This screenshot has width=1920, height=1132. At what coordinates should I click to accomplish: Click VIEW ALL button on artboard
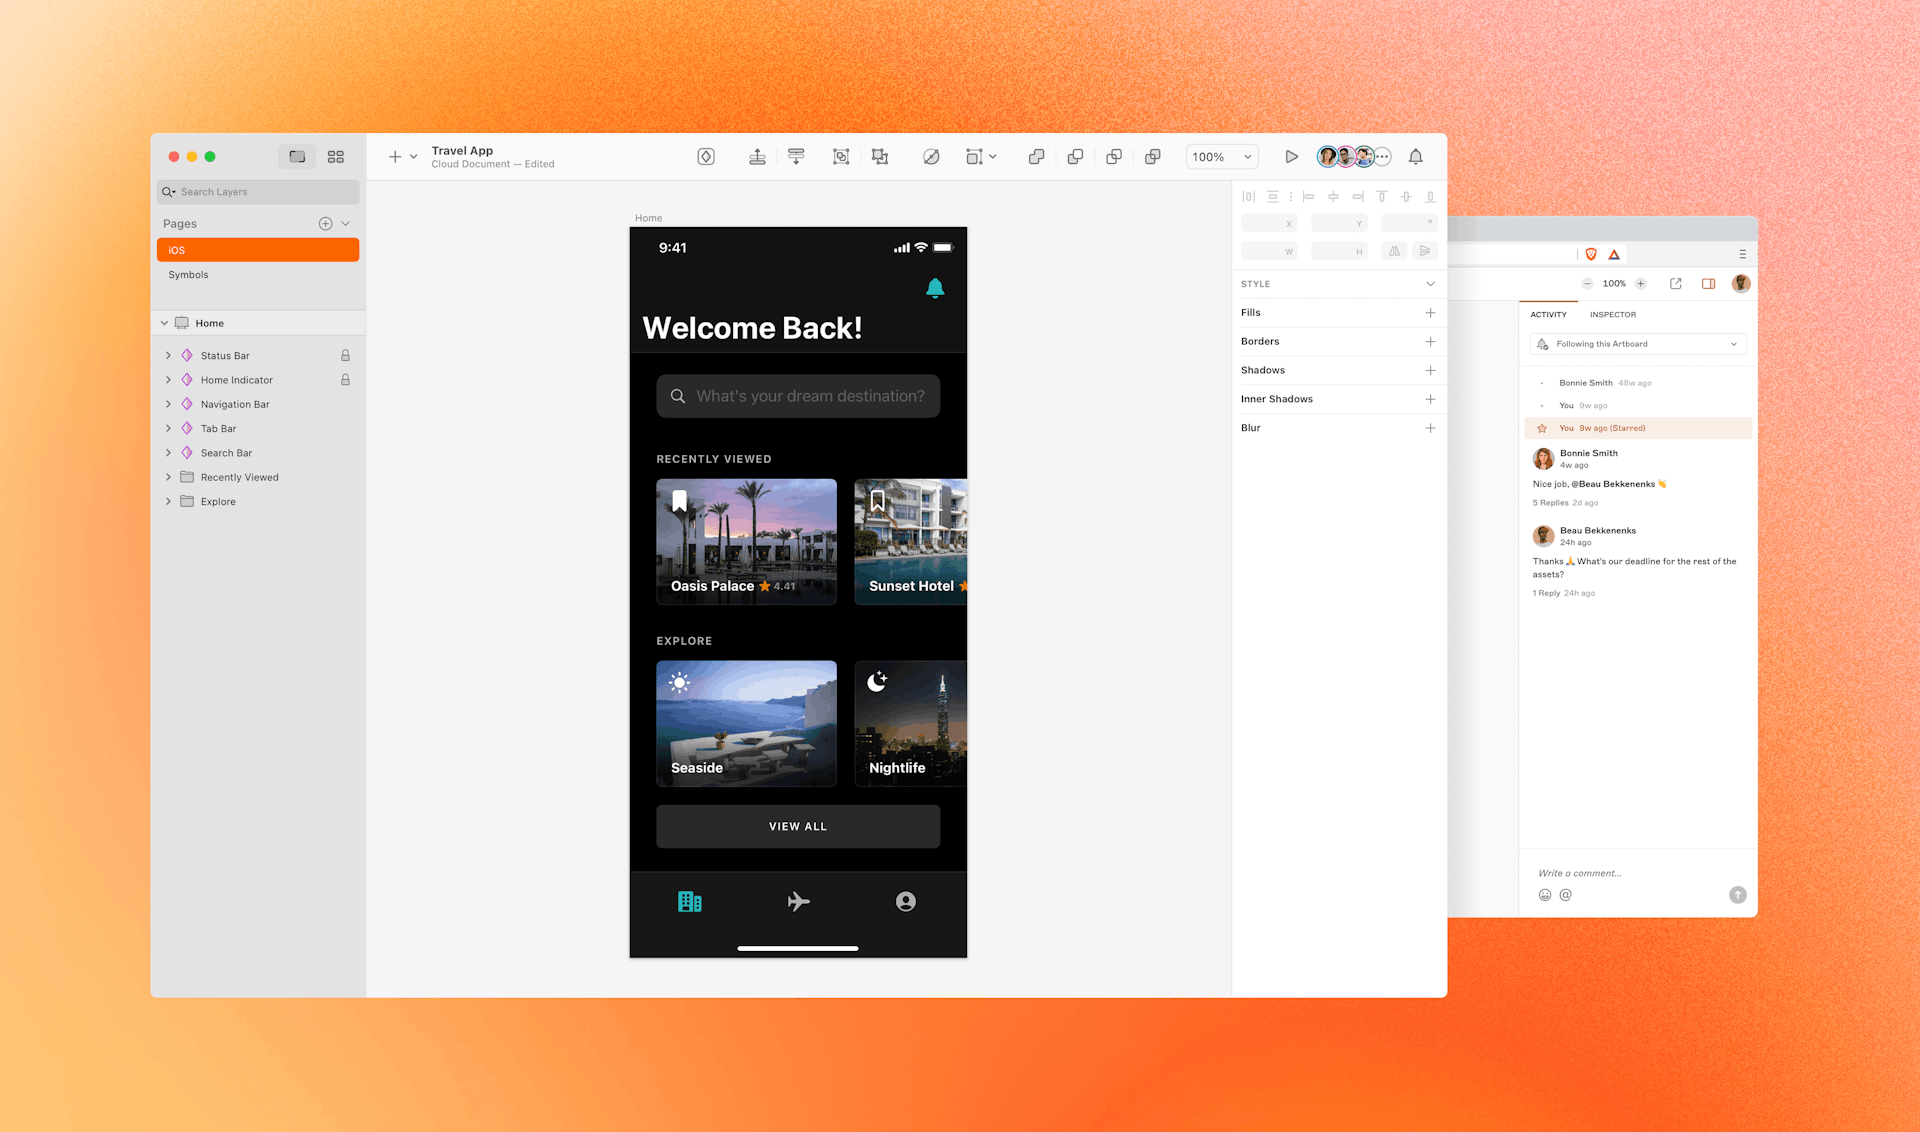point(798,826)
